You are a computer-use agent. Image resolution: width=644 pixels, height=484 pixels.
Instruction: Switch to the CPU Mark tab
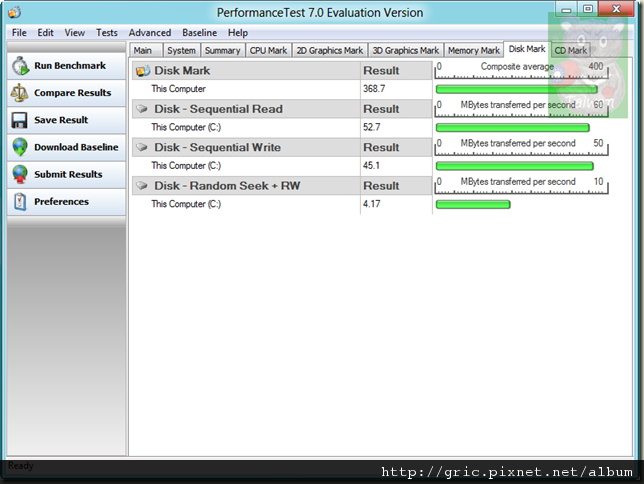268,50
